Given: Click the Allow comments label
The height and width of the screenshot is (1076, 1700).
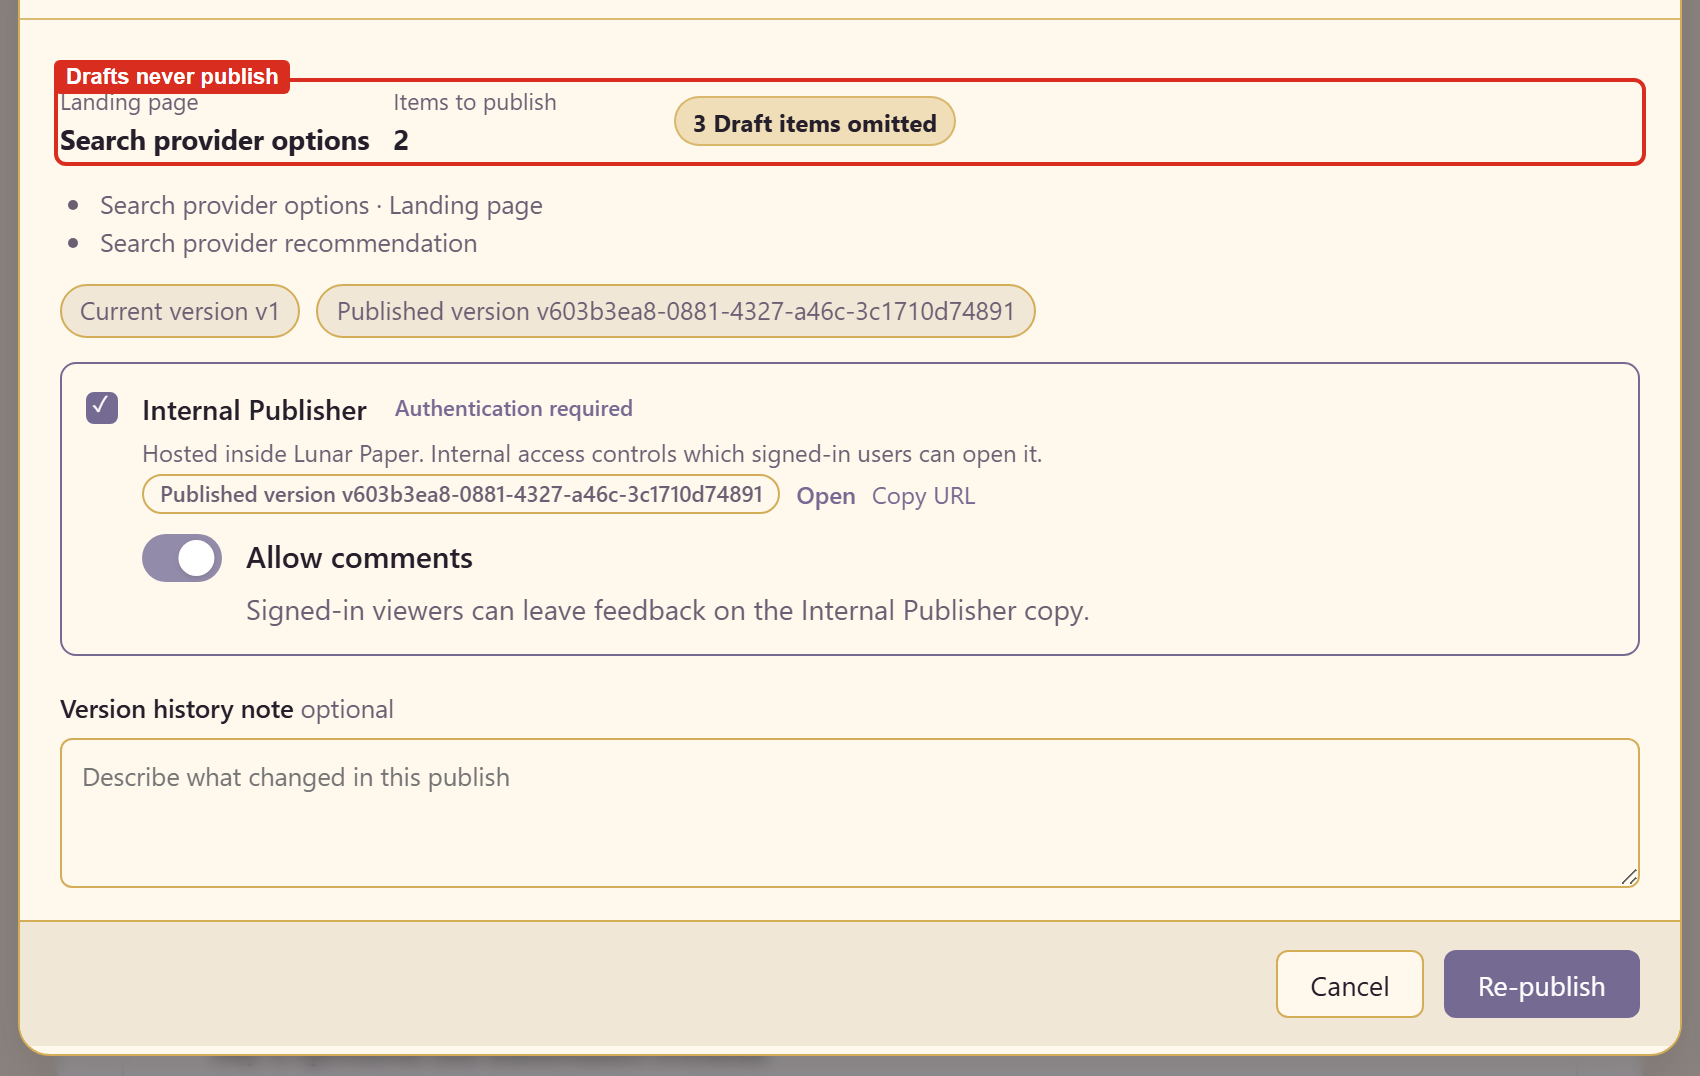Looking at the screenshot, I should click(x=359, y=557).
